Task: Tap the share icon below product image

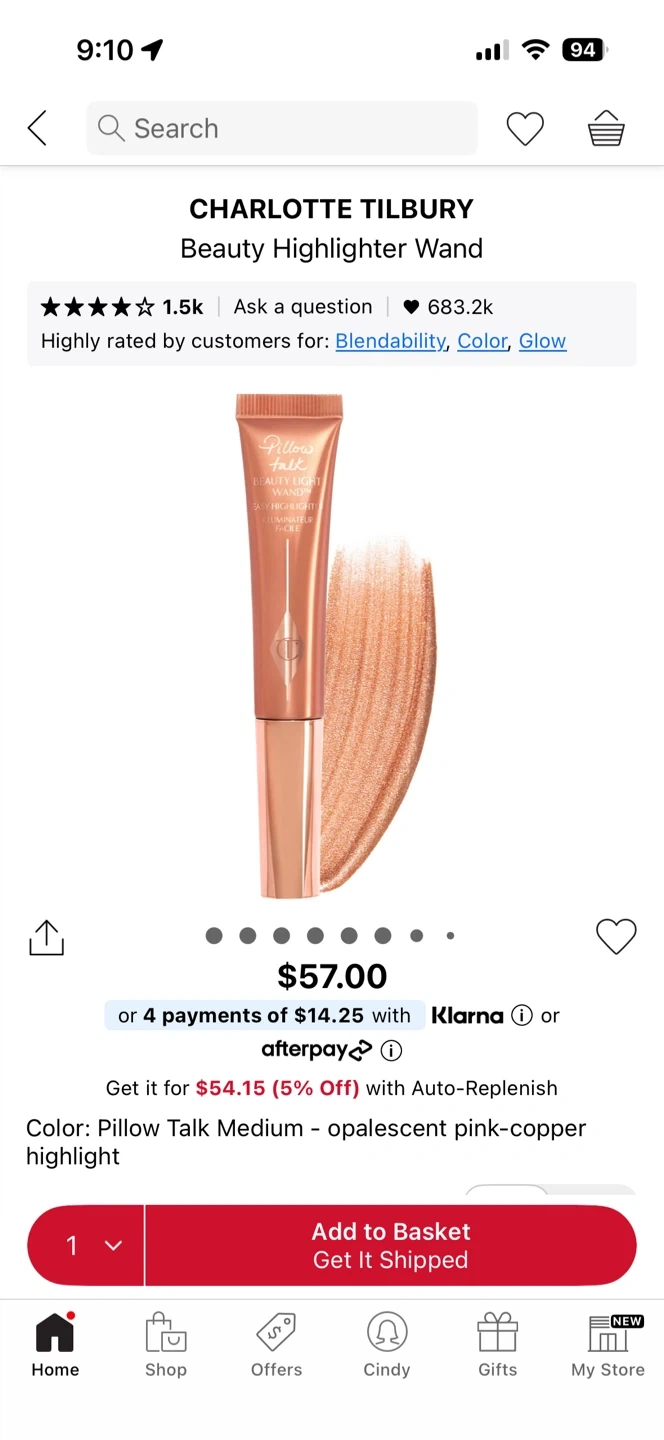Action: coord(46,937)
